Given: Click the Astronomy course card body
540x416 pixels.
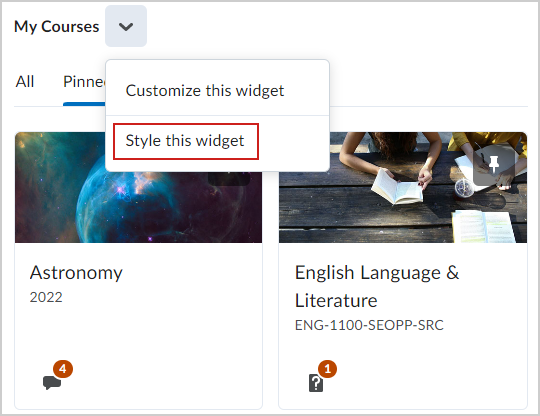Looking at the screenshot, I should click(138, 325).
